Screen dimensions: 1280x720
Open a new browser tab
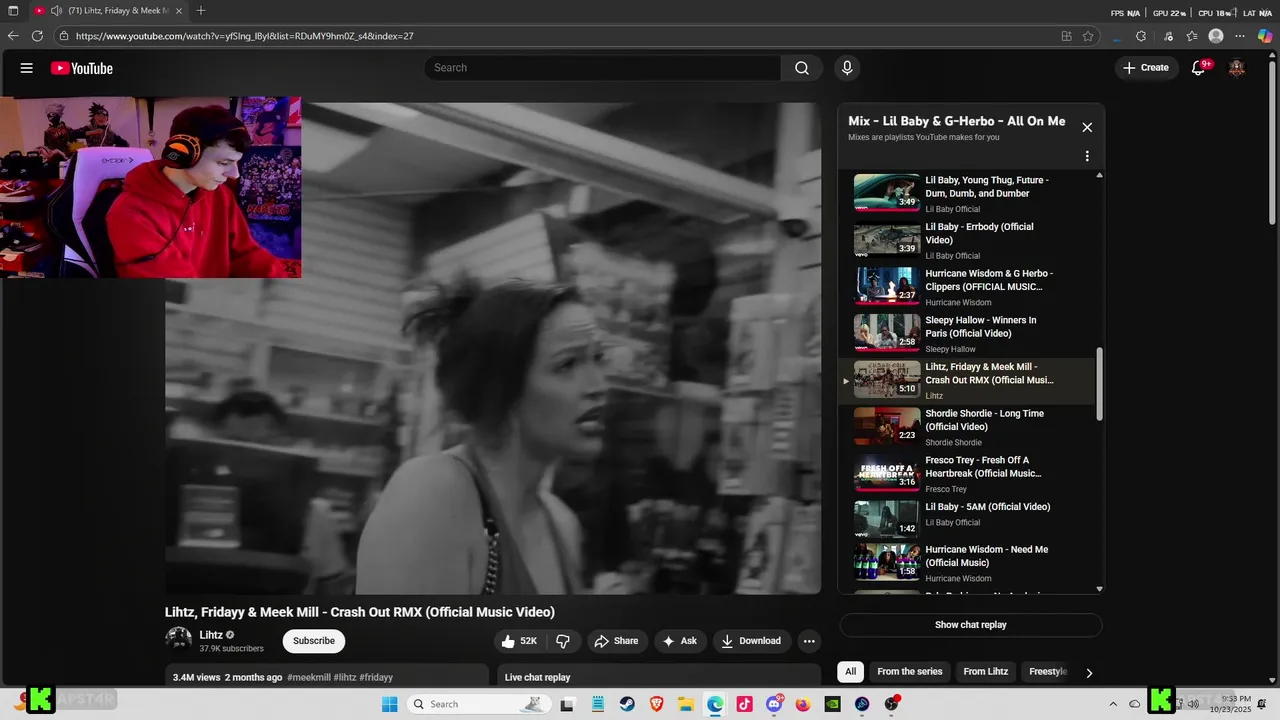point(201,11)
